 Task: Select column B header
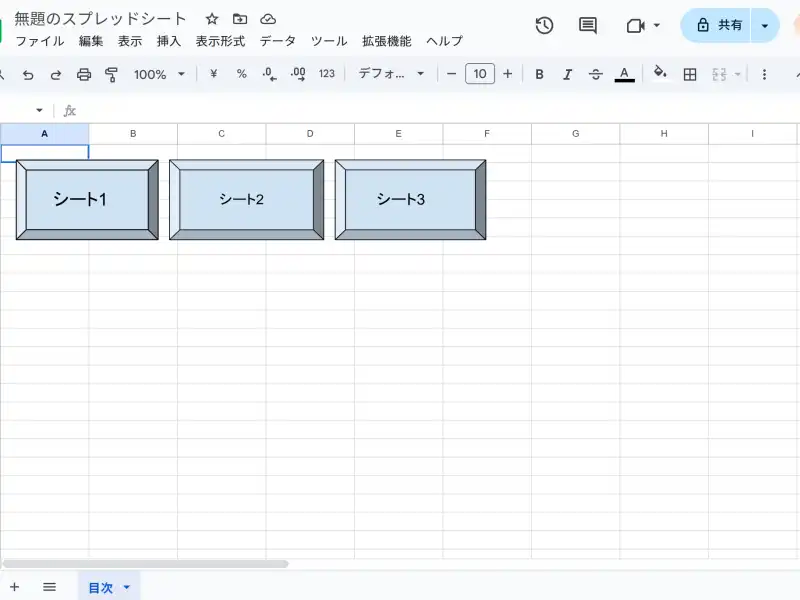133,134
